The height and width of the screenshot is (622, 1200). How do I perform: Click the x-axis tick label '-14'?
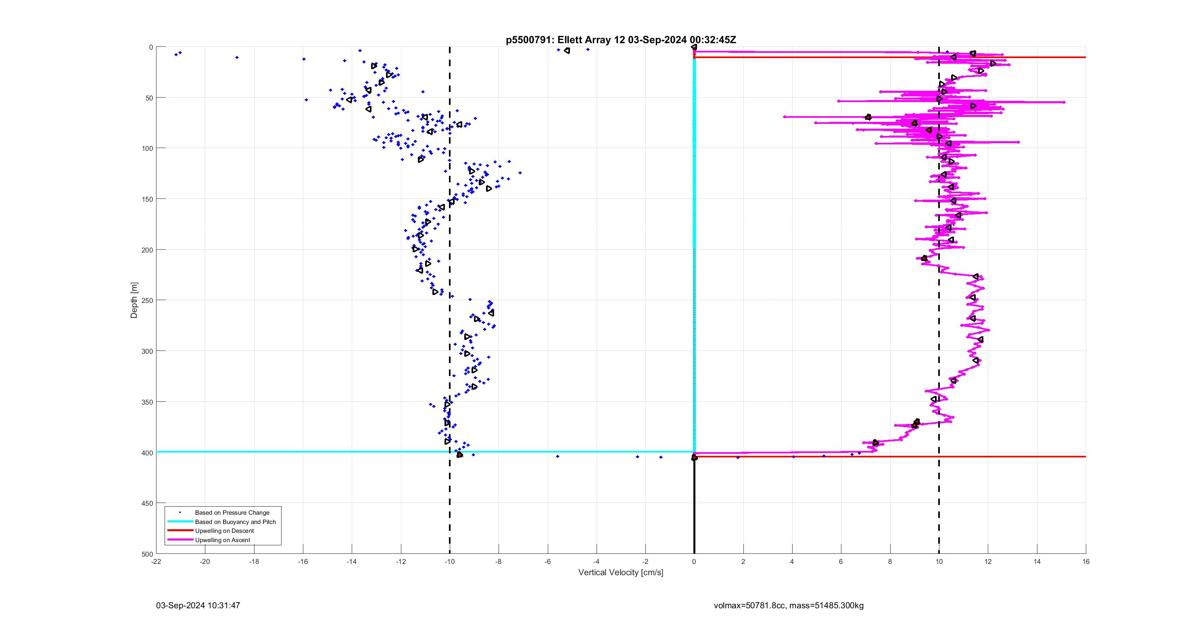pos(352,562)
